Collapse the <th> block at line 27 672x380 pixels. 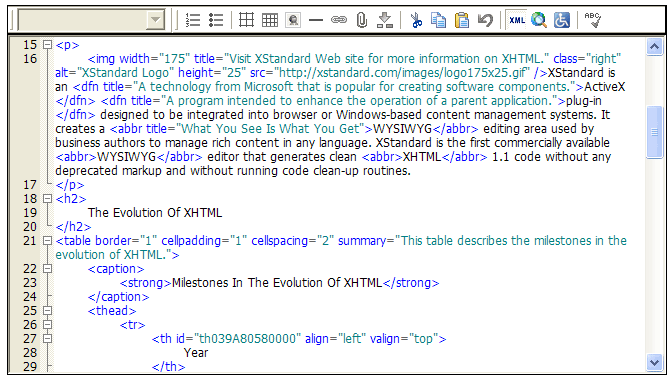48,338
